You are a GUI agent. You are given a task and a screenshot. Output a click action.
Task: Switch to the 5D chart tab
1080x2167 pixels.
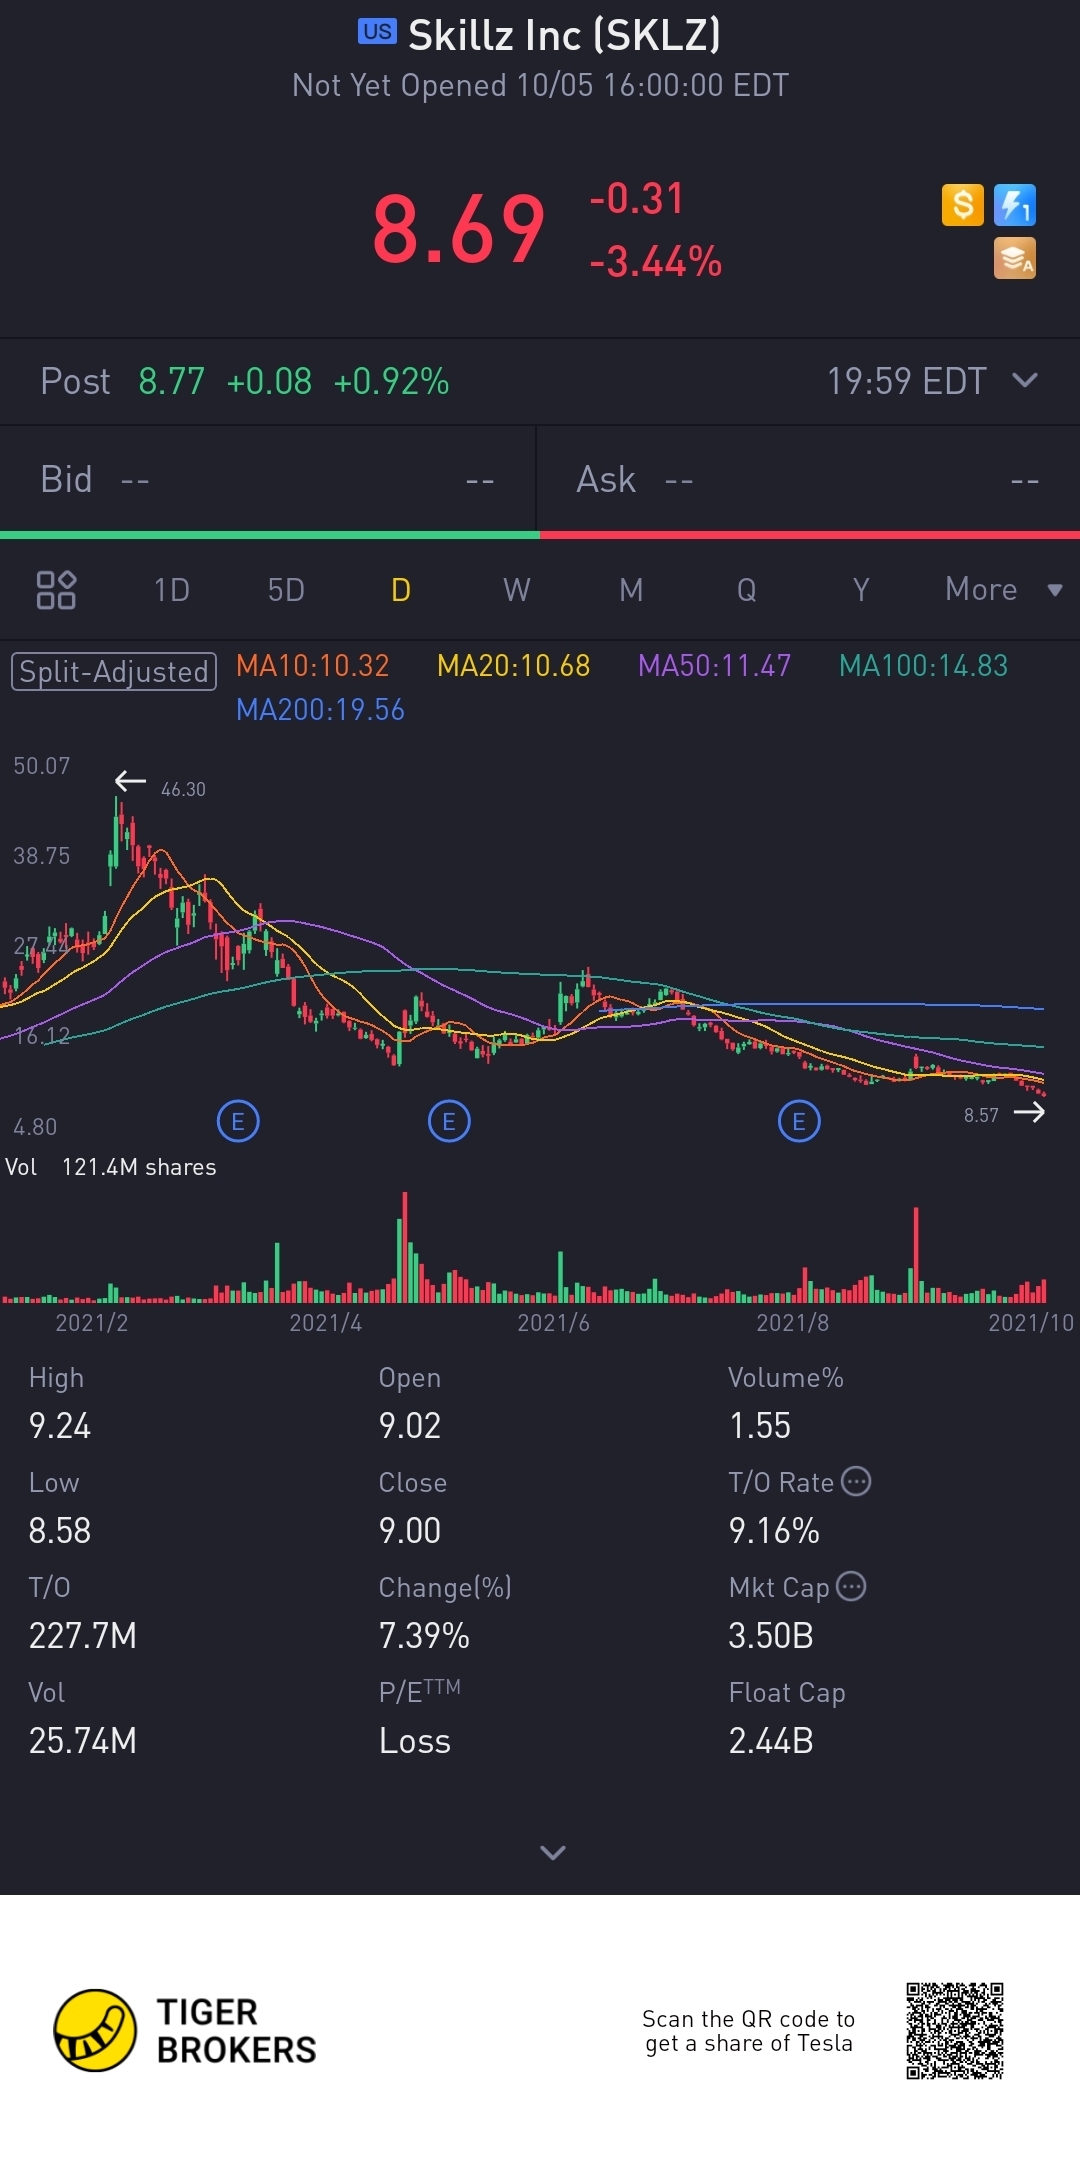[x=286, y=590]
